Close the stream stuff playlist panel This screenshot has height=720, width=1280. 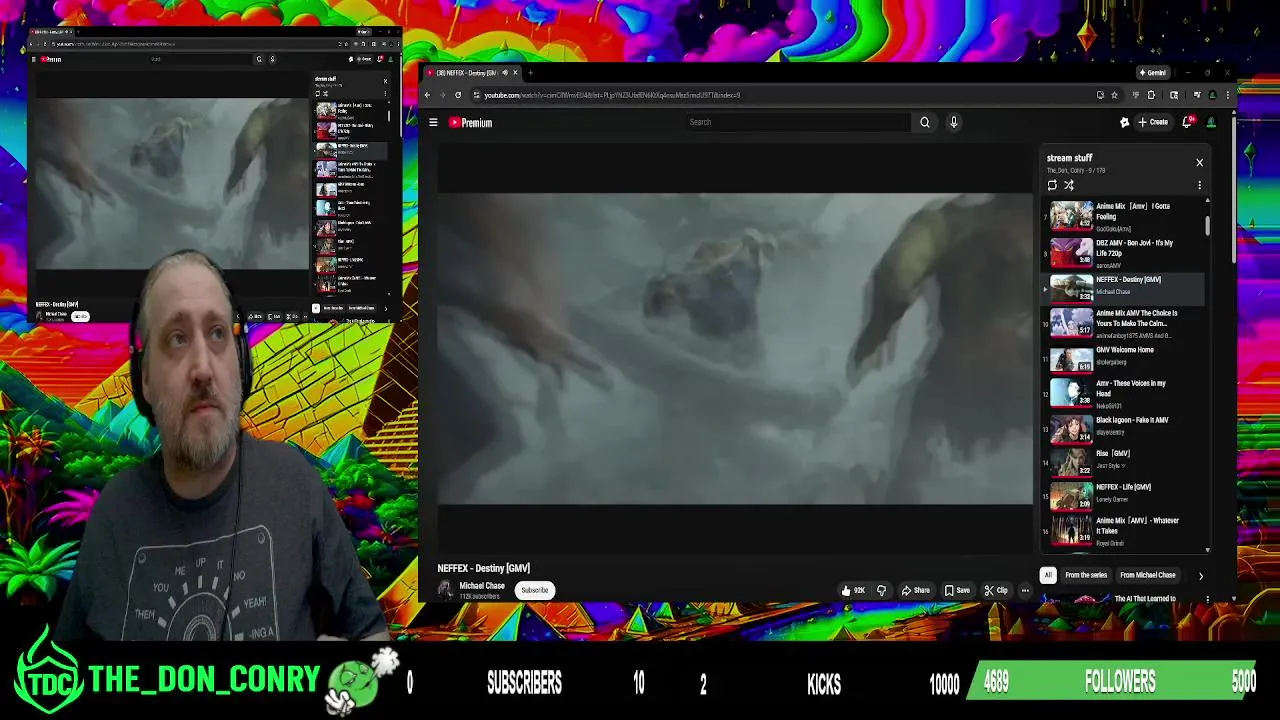click(1199, 162)
